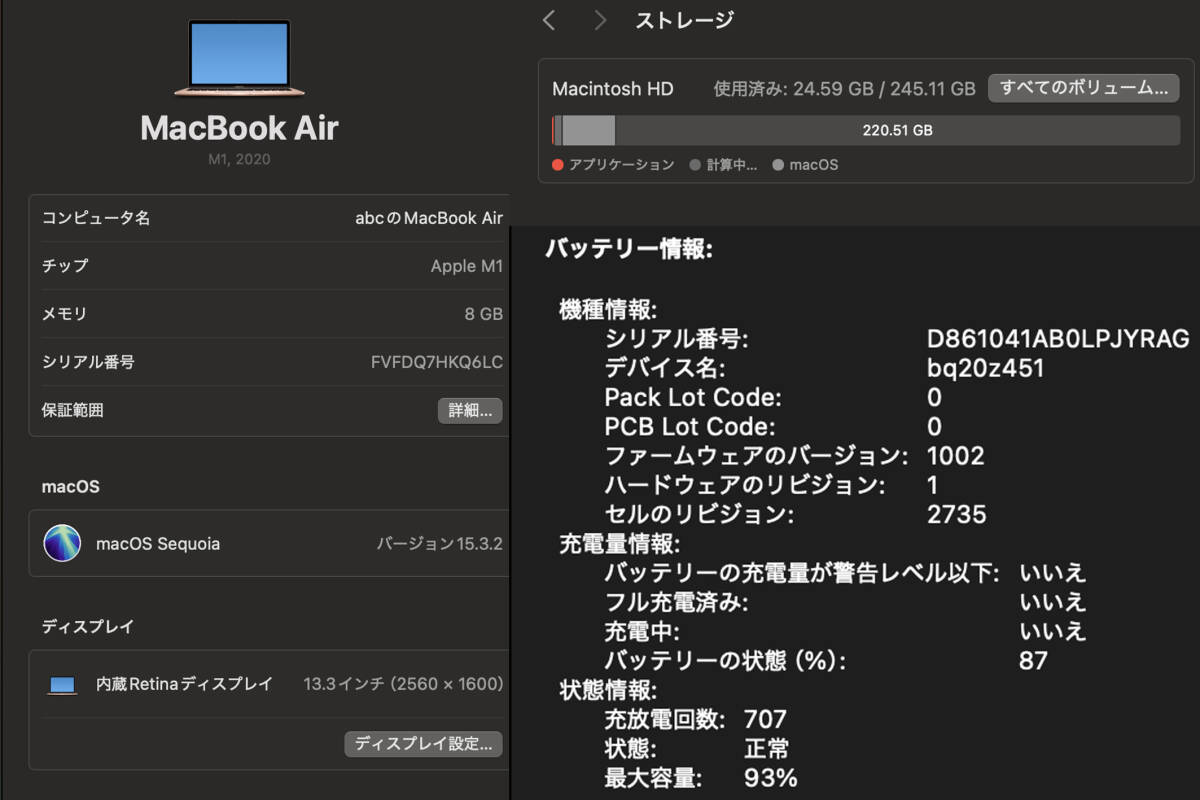Click the MacBook Air laptop image
1200x800 pixels.
pyautogui.click(x=239, y=59)
